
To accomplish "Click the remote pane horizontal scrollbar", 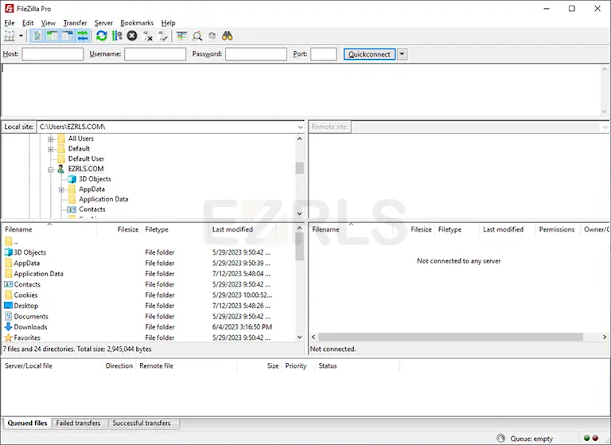I will 450,337.
